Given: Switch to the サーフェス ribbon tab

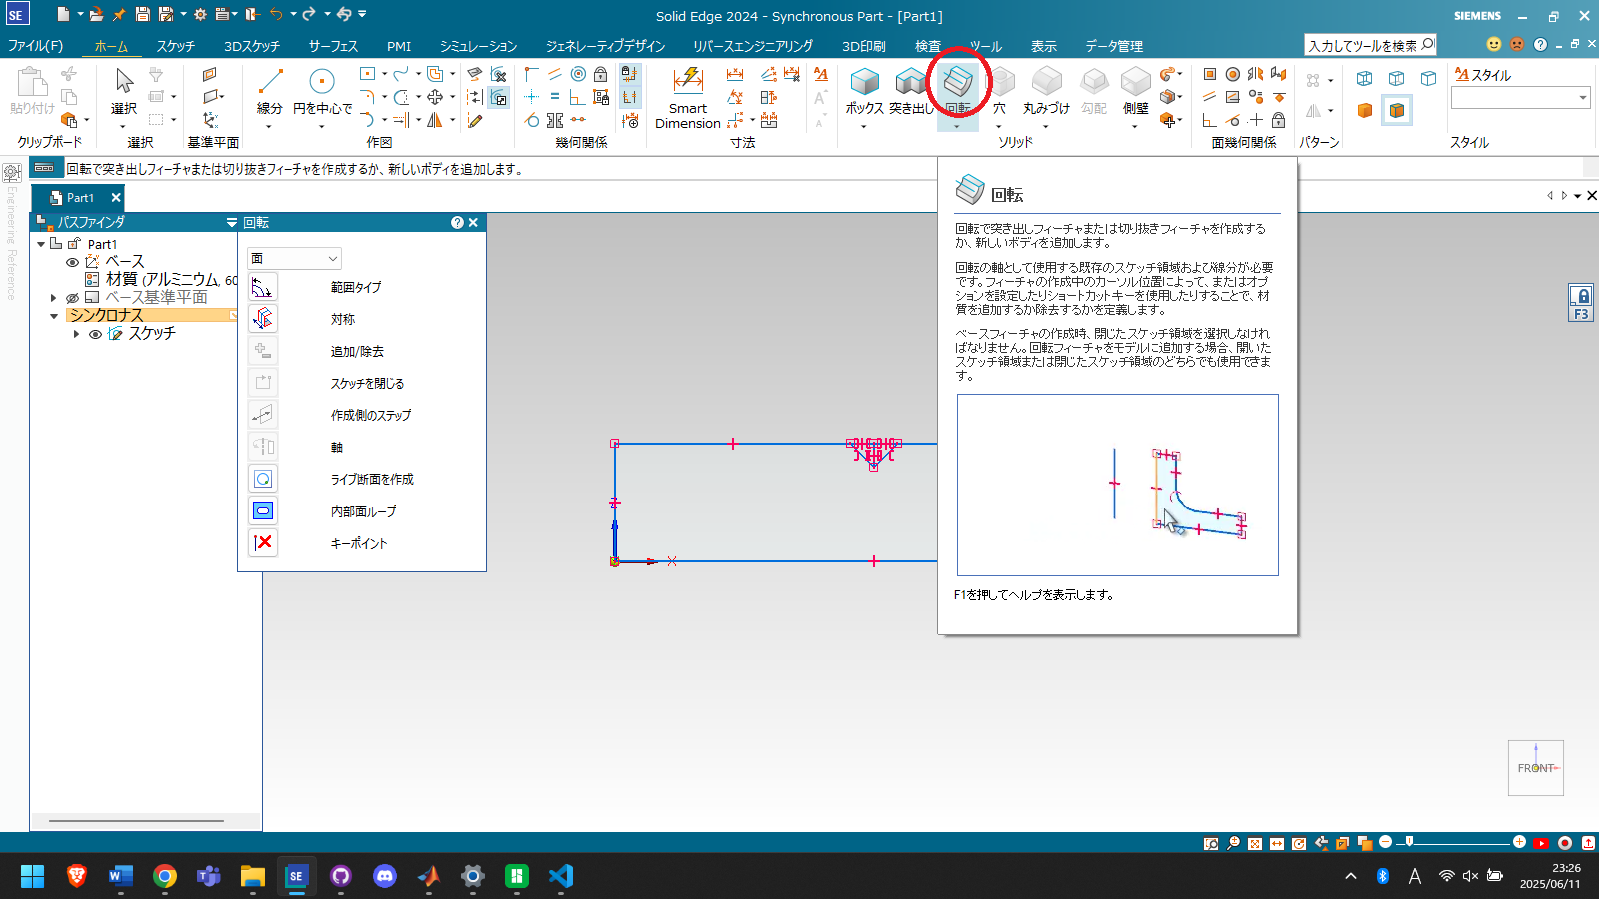Looking at the screenshot, I should [x=333, y=46].
